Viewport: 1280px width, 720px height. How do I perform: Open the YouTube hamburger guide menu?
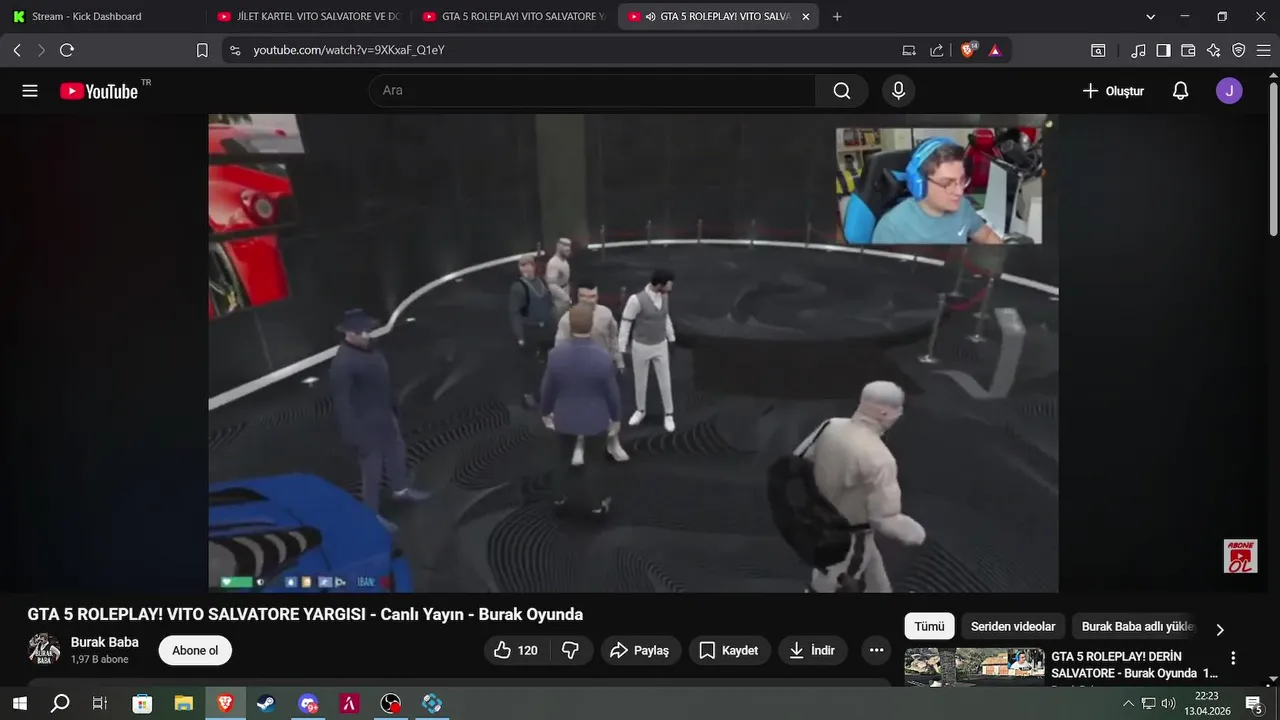[30, 91]
